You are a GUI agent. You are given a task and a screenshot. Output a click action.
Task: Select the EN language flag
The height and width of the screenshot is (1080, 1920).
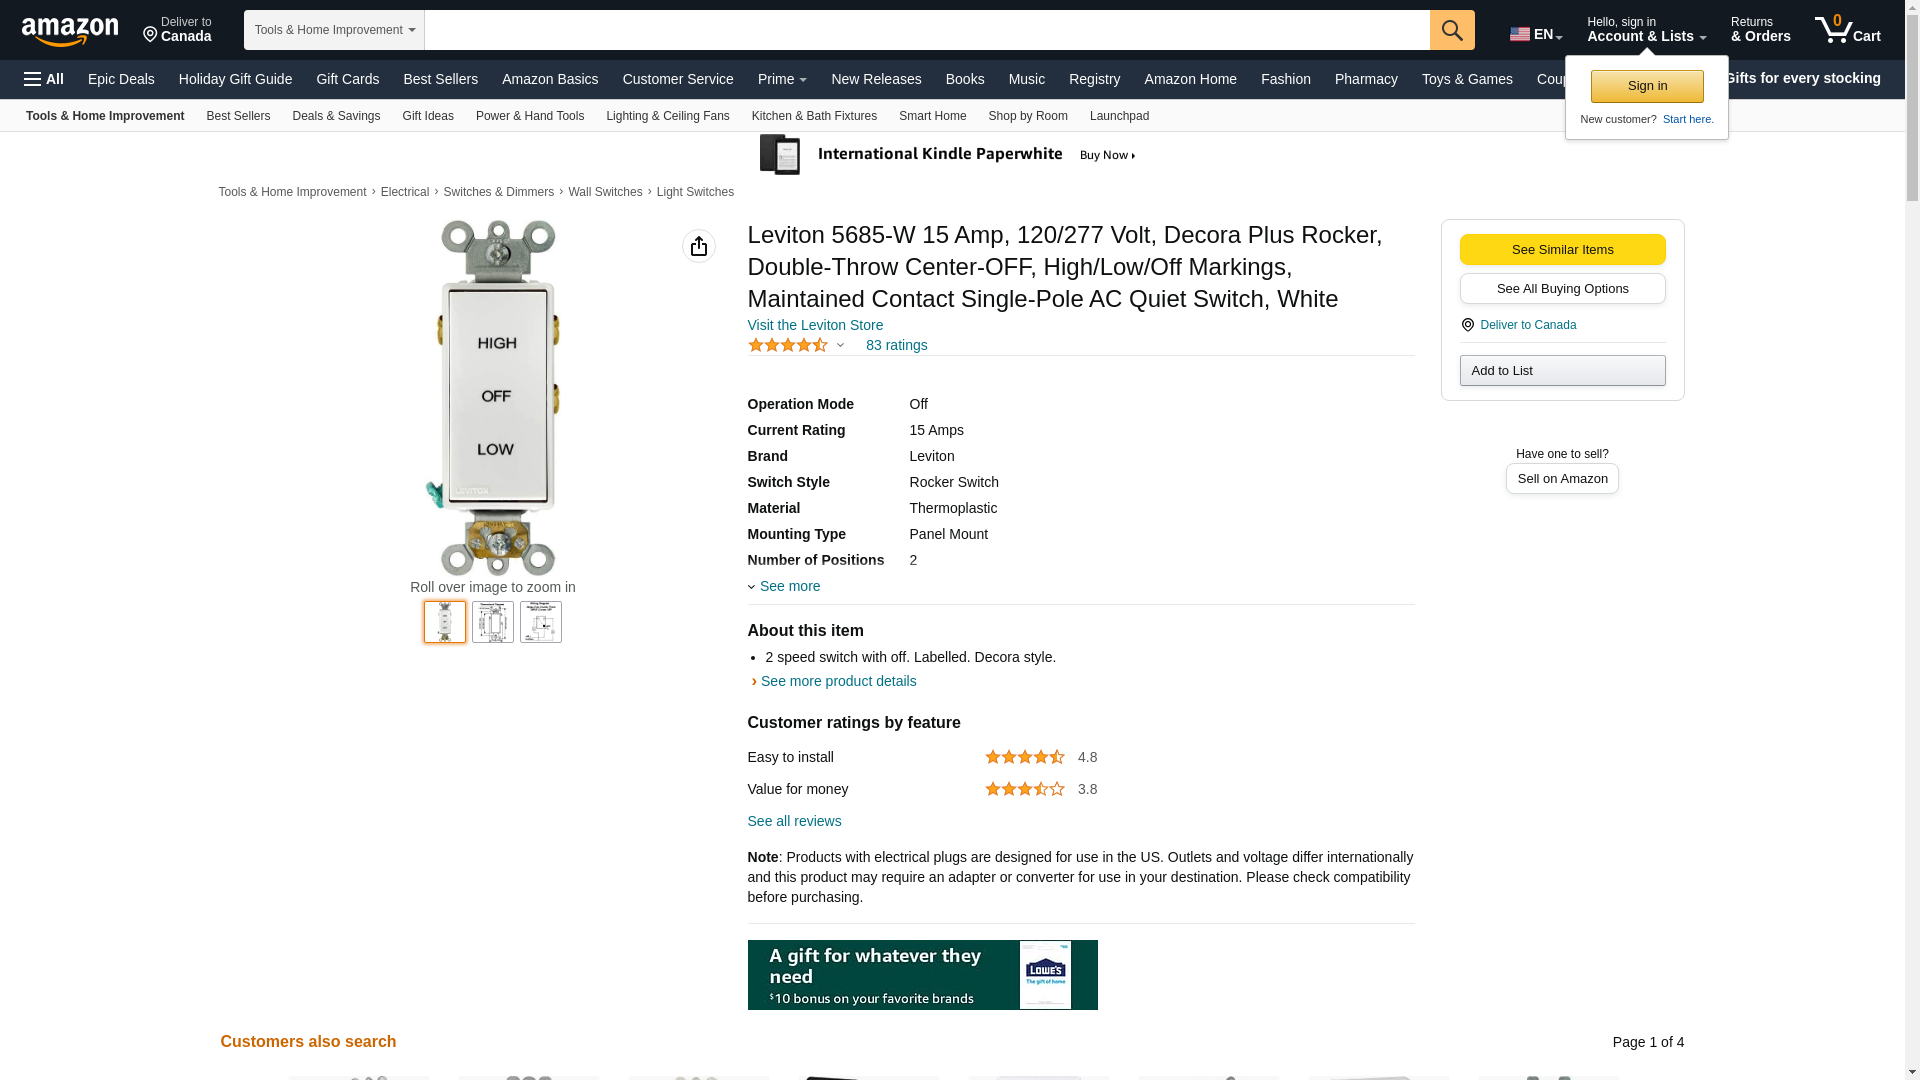coord(1536,34)
